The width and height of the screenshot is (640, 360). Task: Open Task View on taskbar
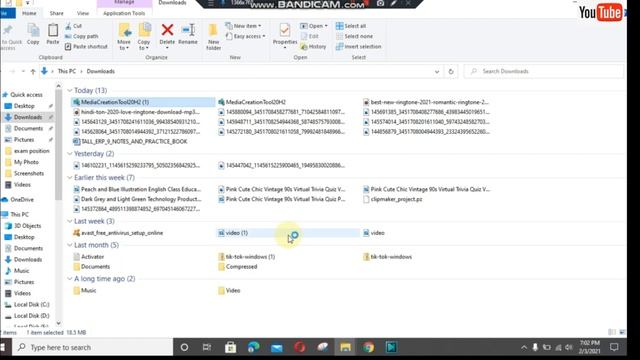(x=207, y=347)
